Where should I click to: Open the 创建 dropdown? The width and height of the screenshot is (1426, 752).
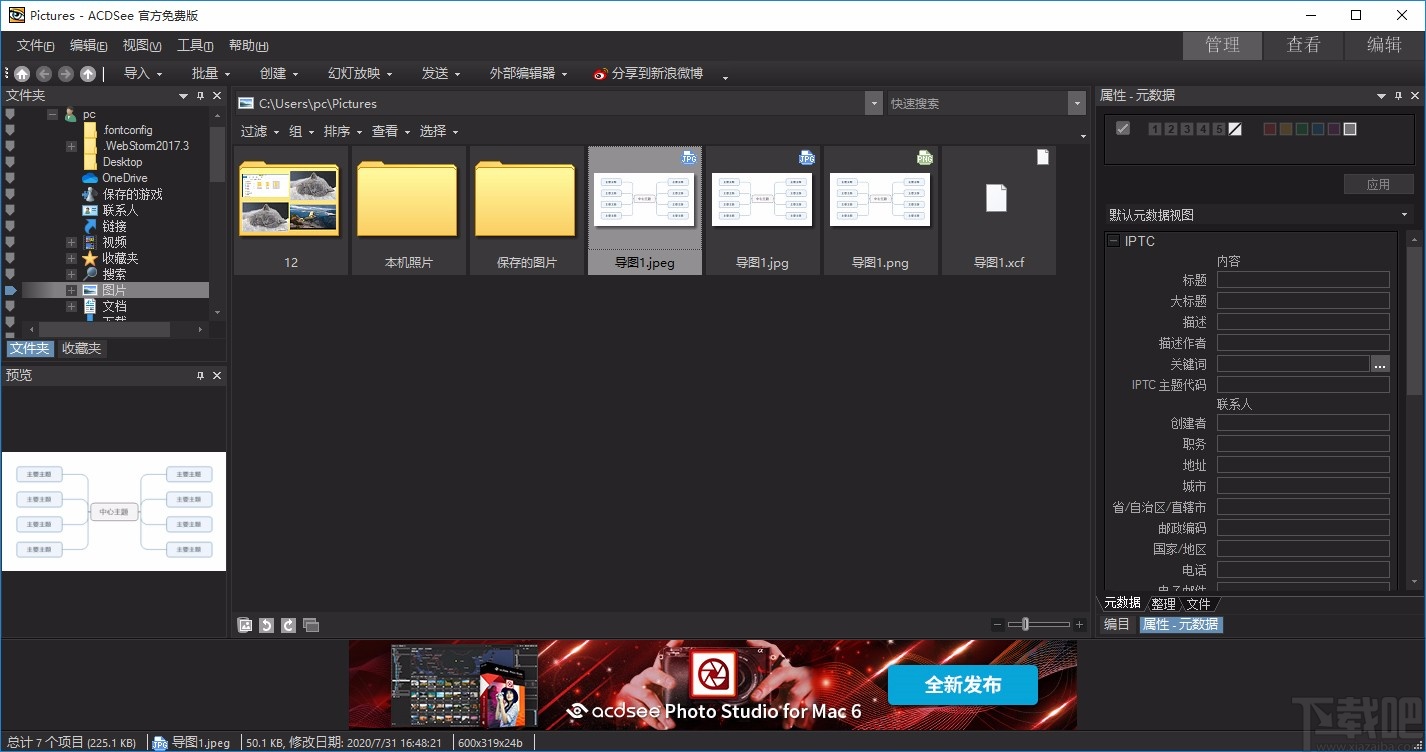279,74
